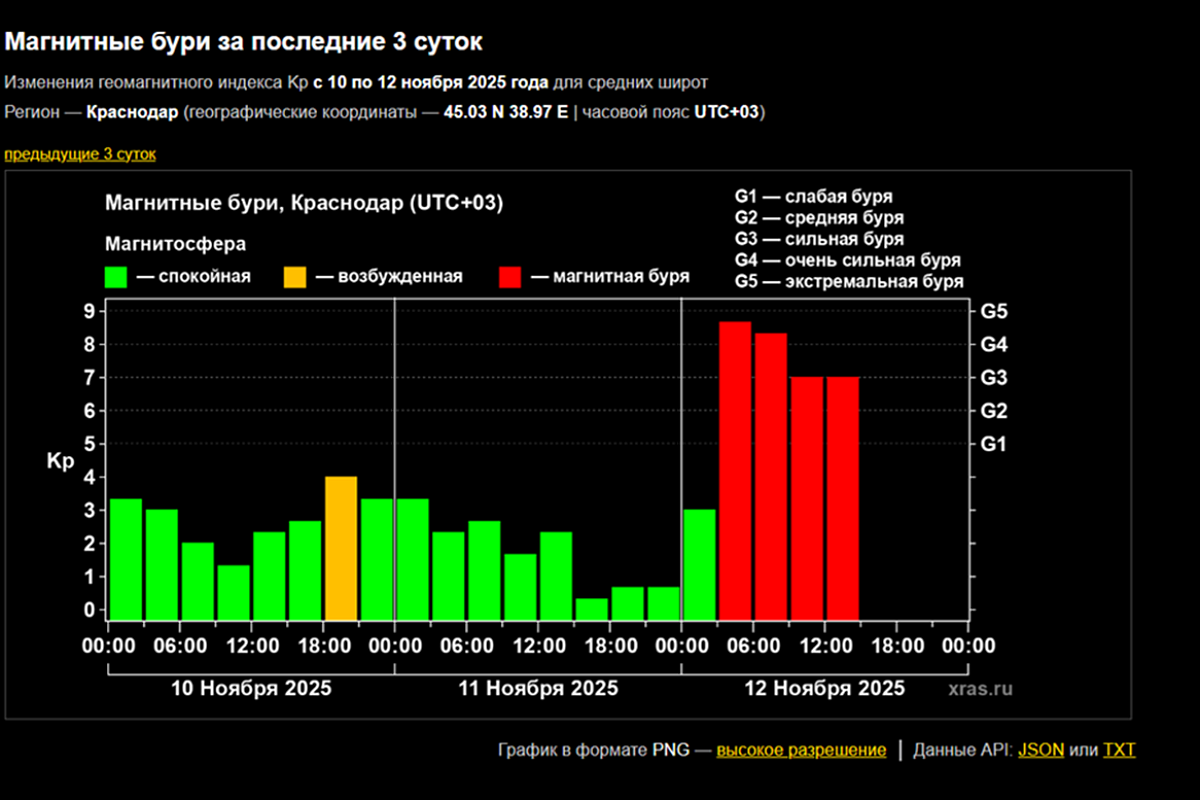Click the "12 Ноября 2025" date label
The image size is (1200, 800).
[x=825, y=688]
